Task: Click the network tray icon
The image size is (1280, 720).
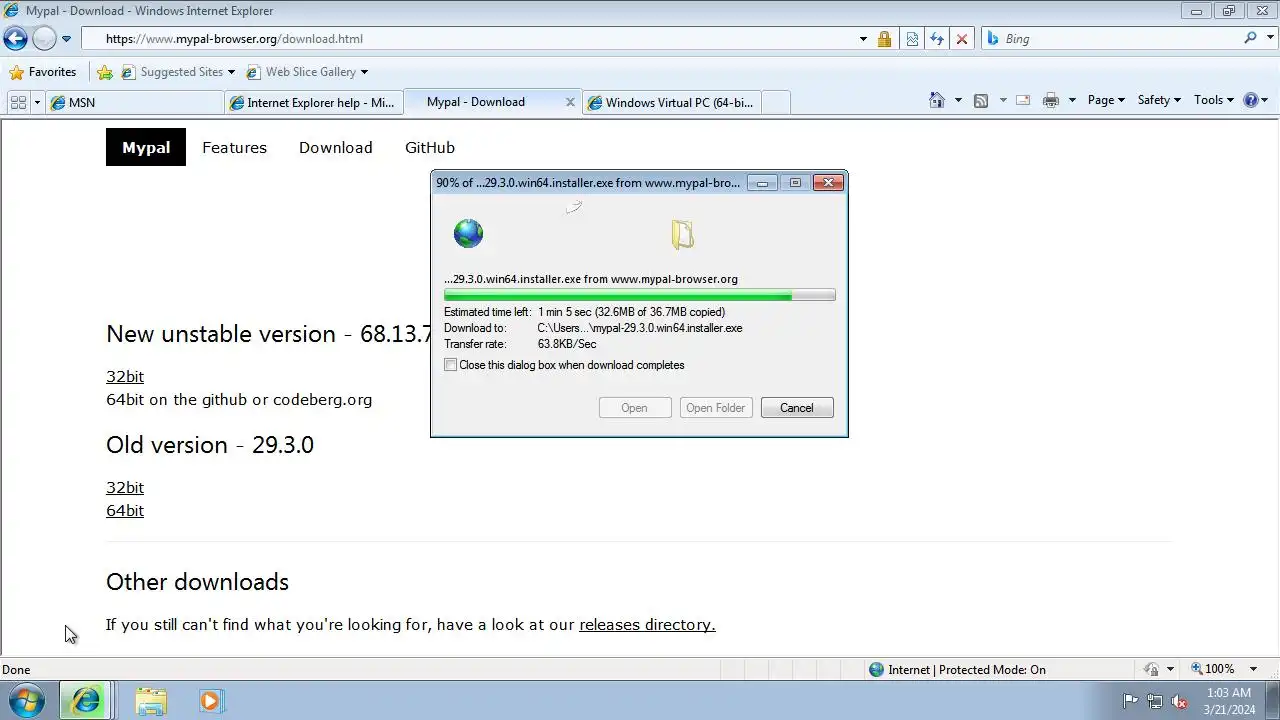Action: (x=1155, y=701)
